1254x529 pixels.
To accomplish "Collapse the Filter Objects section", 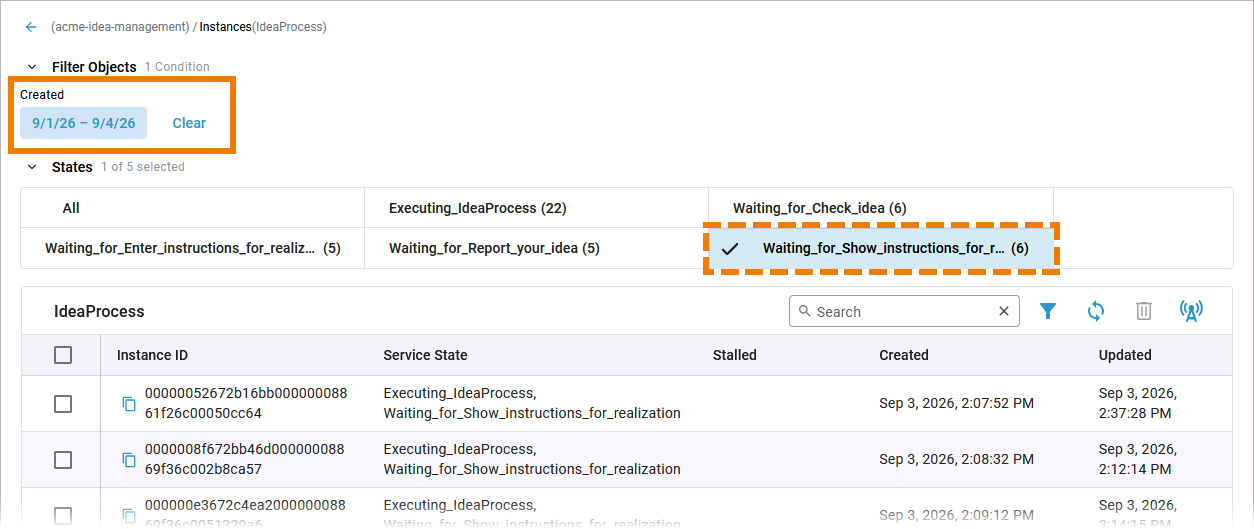I will (32, 67).
